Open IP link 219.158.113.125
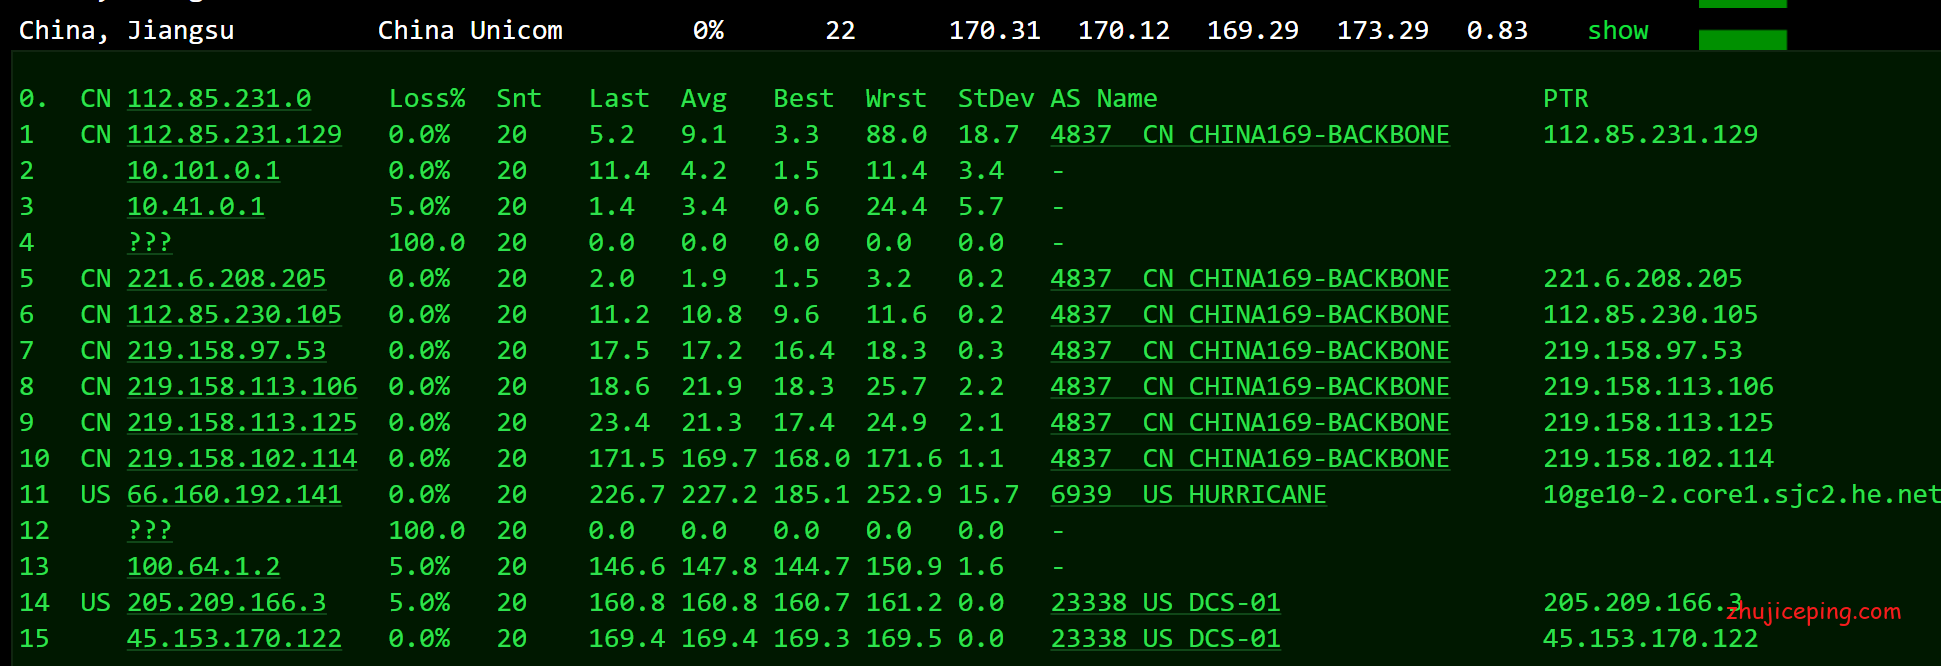Screen dimensions: 1941x666 [x=241, y=423]
